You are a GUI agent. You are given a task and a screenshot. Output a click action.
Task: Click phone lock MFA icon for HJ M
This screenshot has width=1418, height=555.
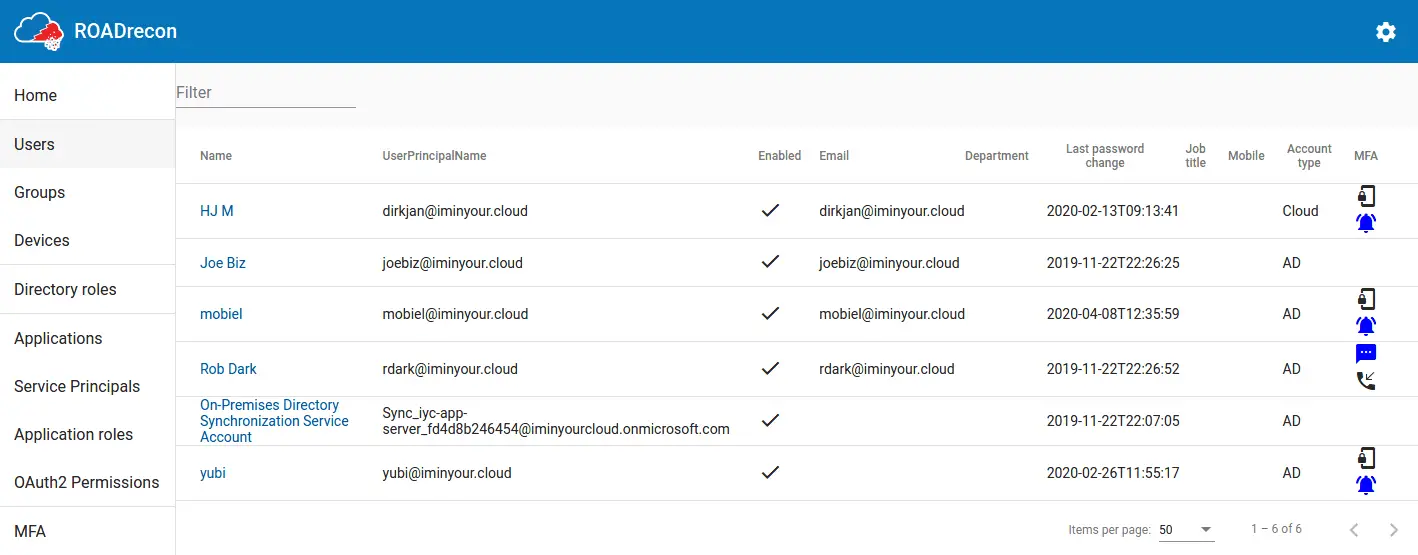pyautogui.click(x=1366, y=196)
